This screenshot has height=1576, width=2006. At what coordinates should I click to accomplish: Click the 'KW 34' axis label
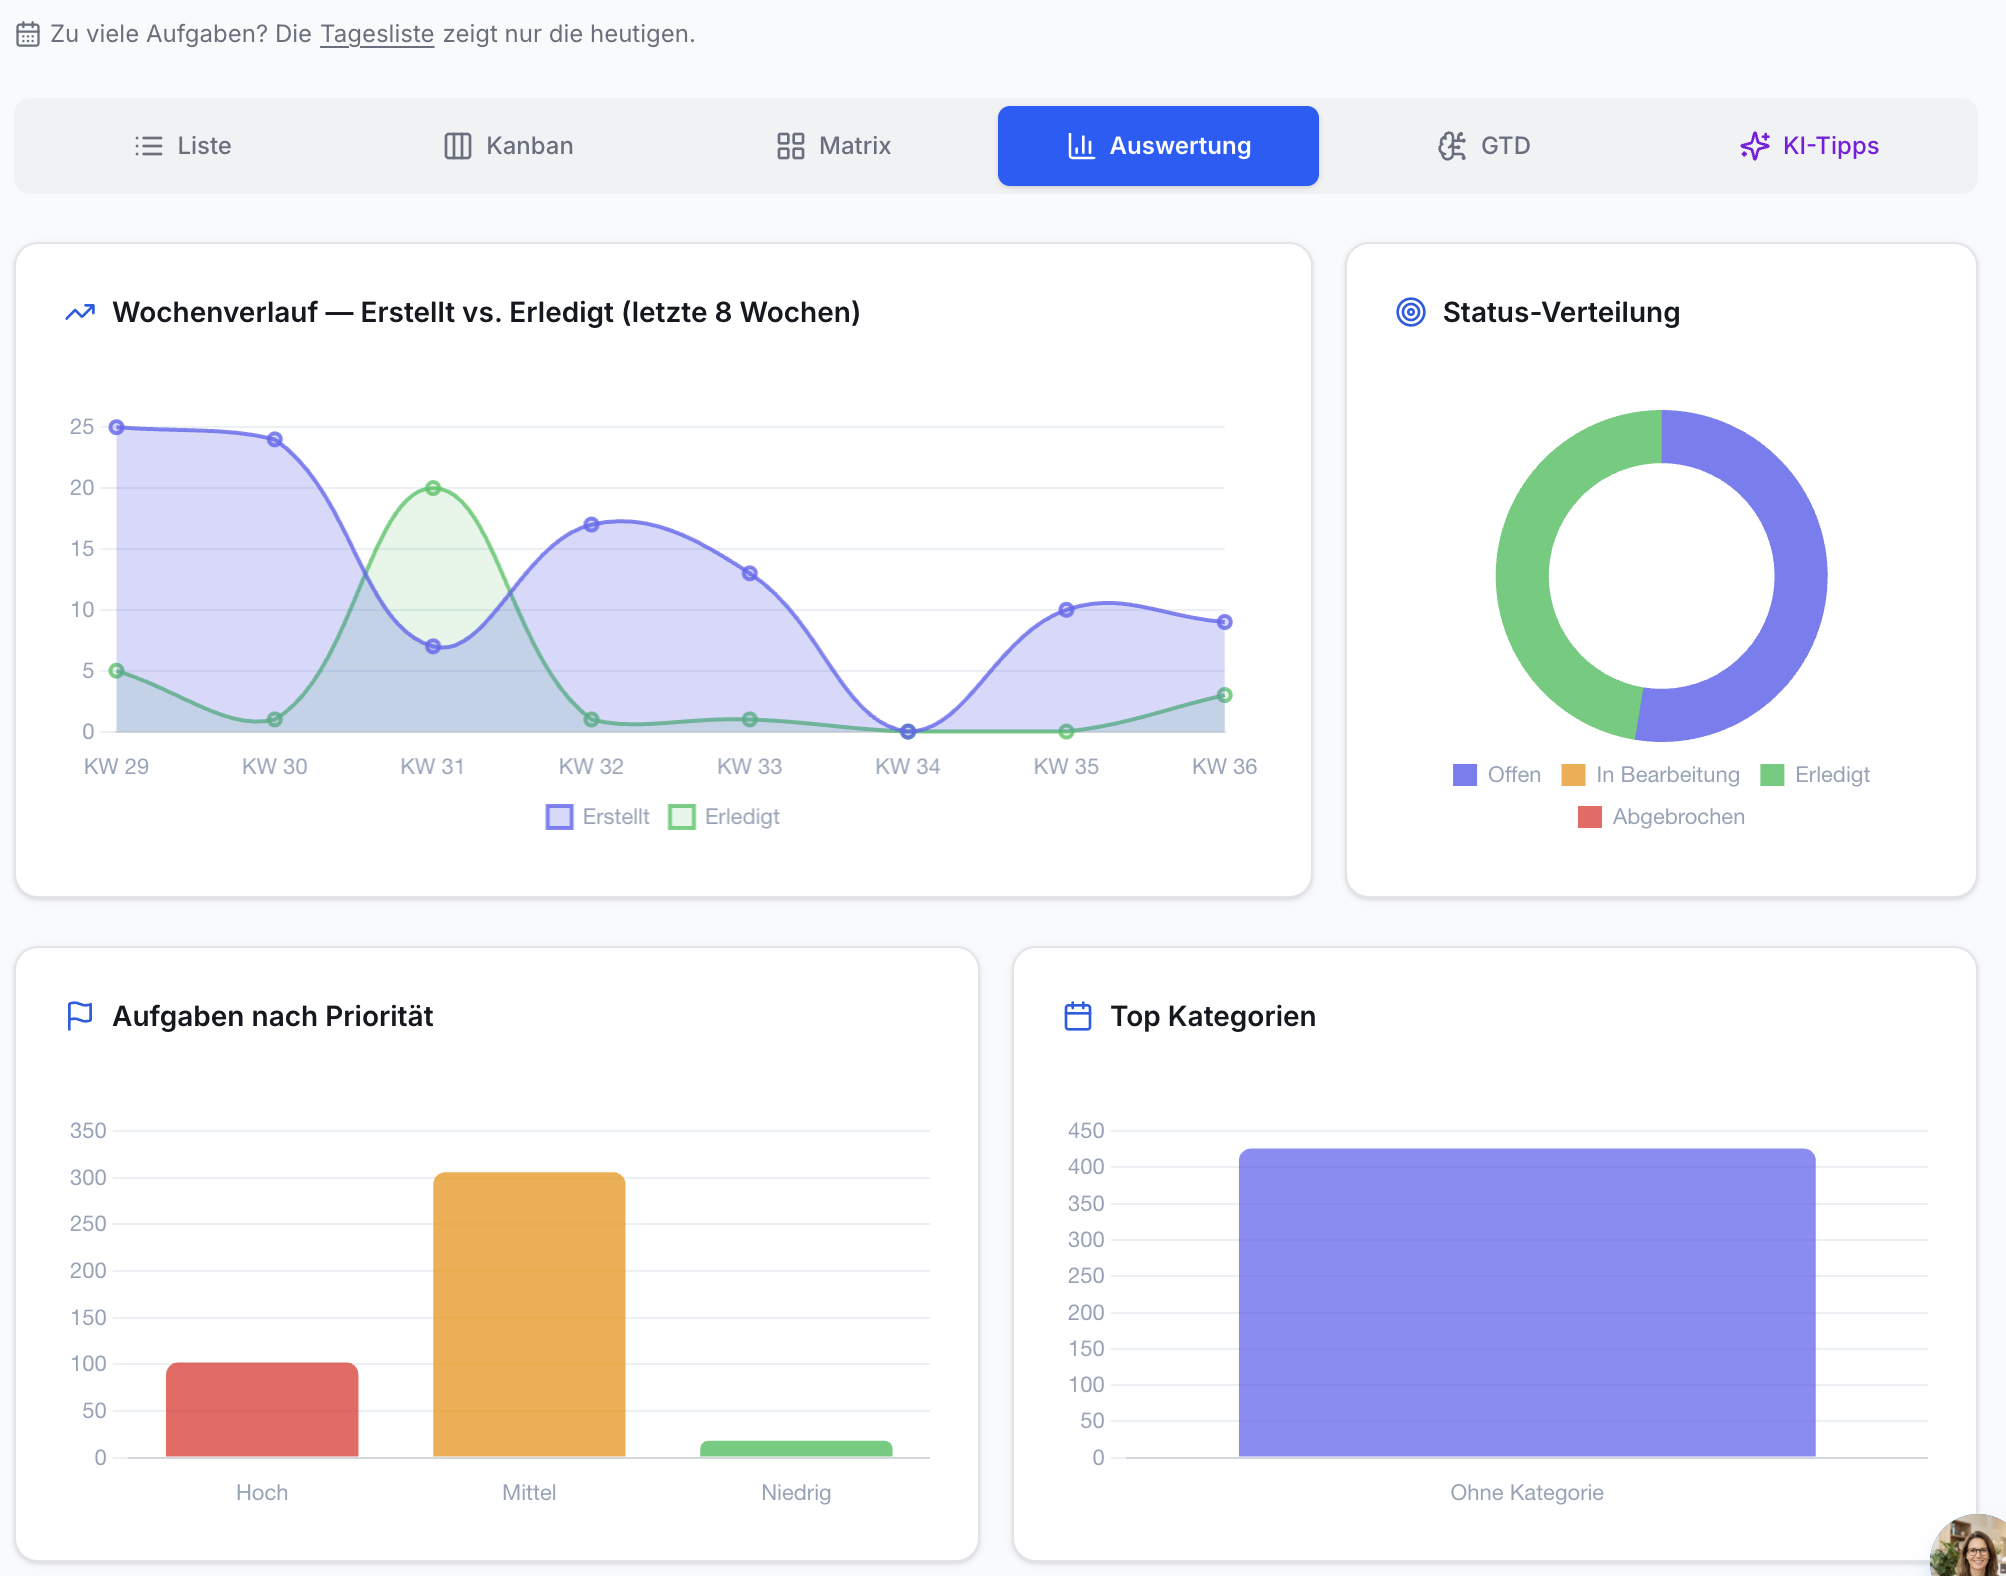(907, 767)
